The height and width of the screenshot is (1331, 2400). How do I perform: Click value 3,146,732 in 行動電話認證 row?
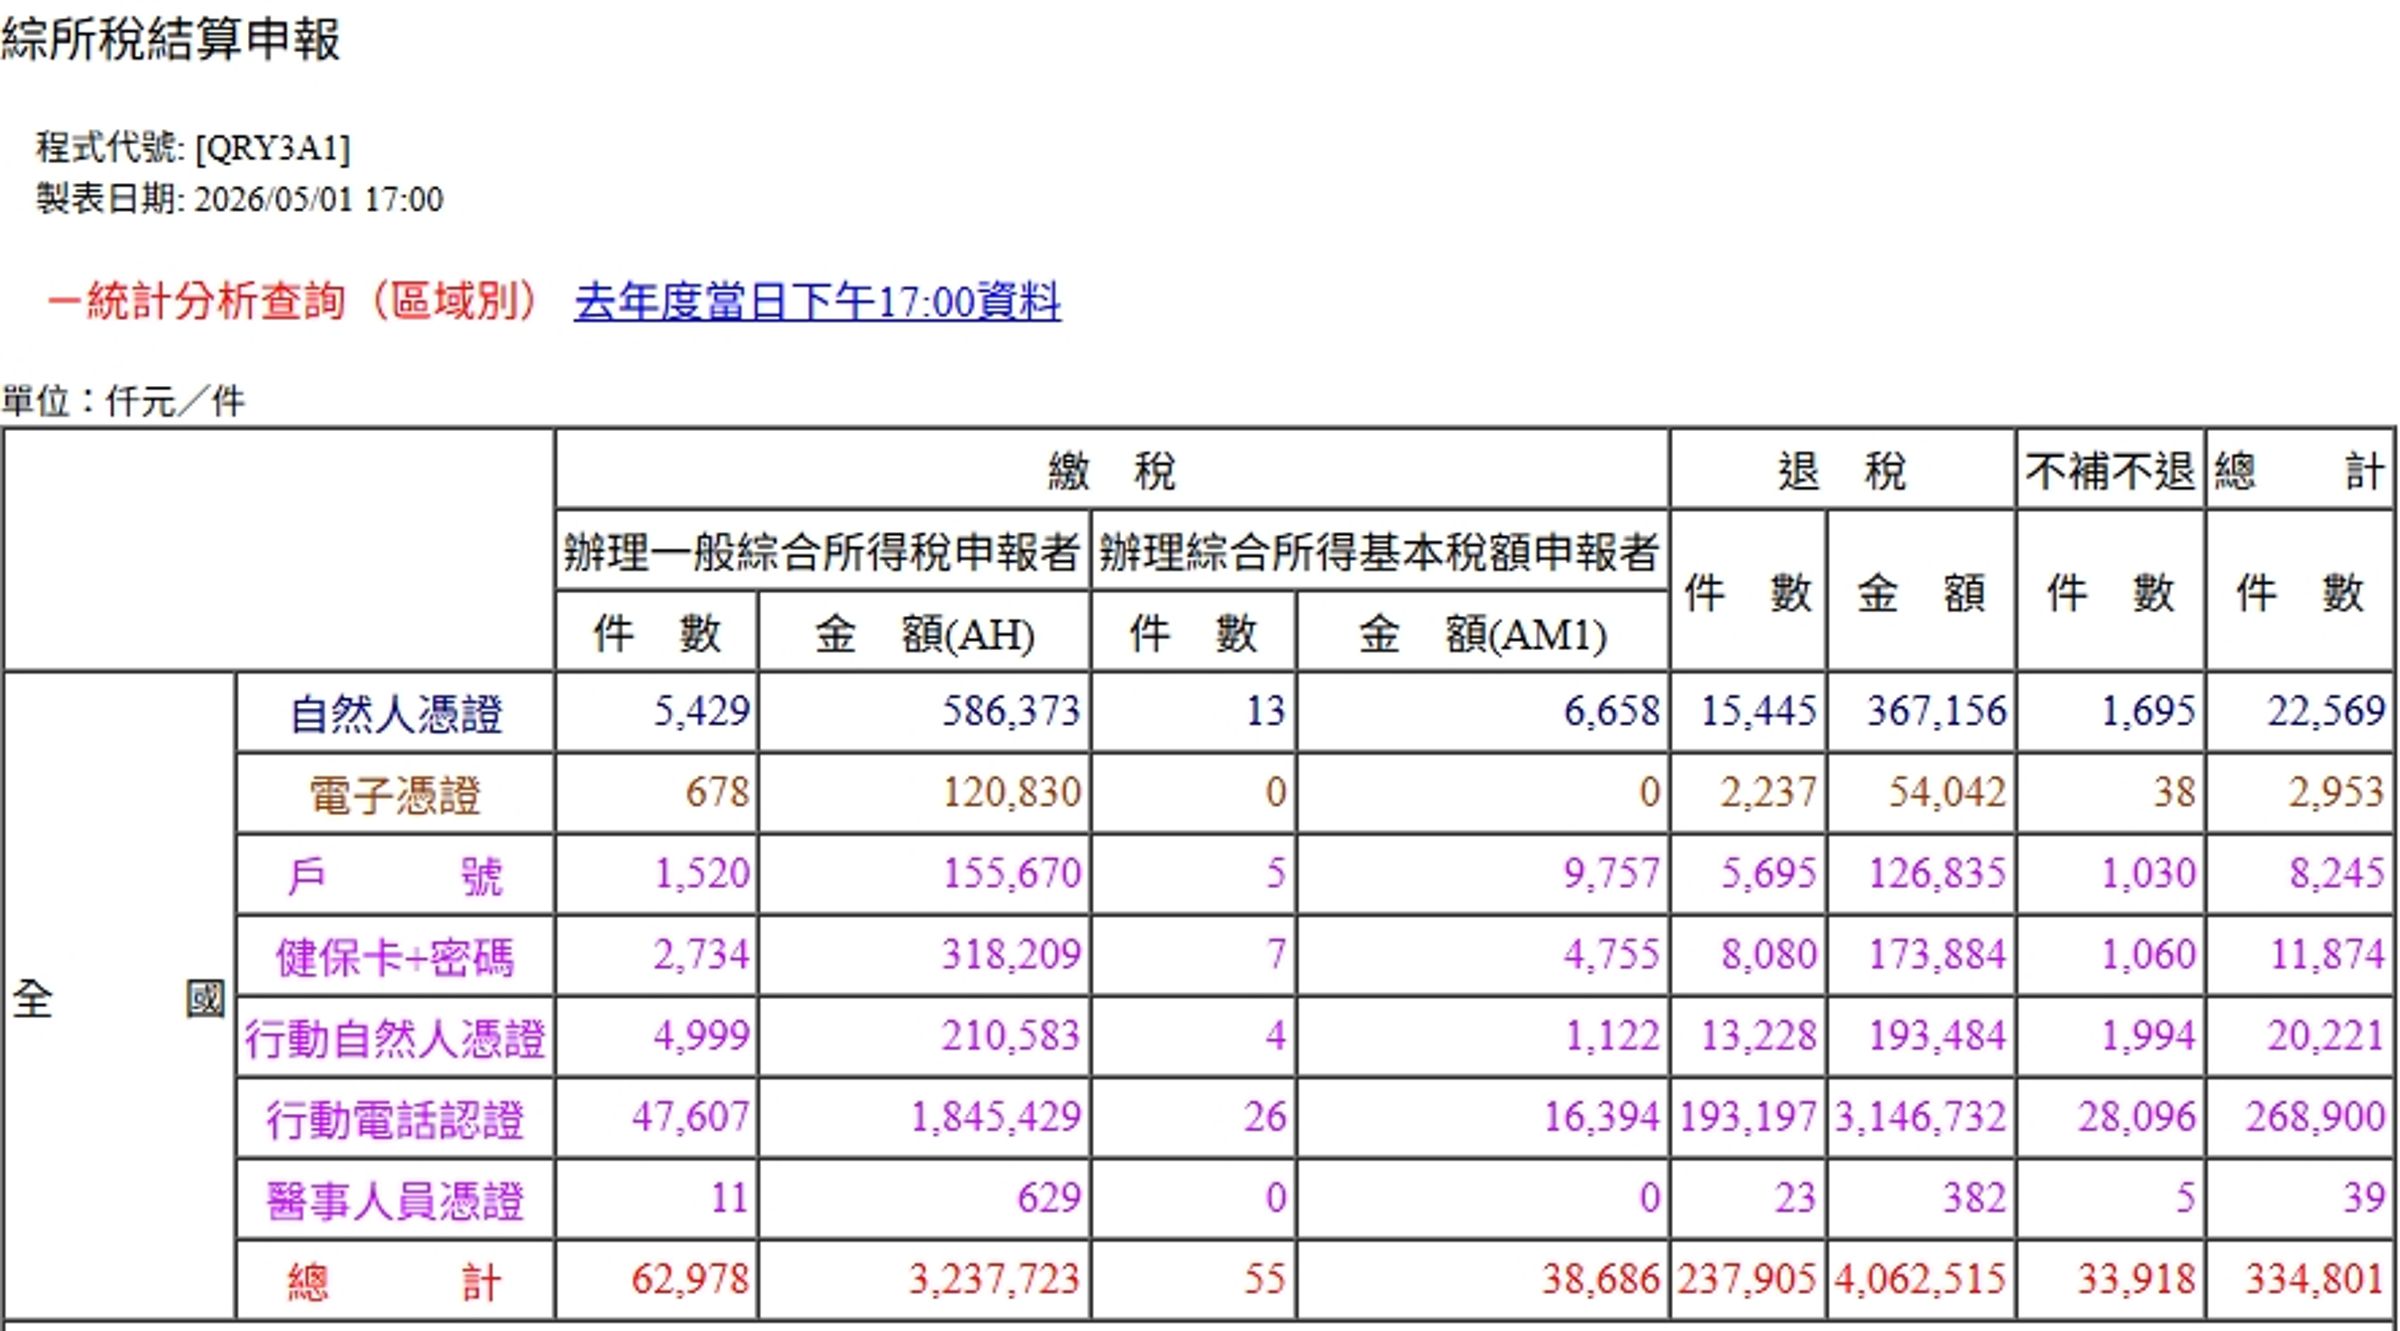pos(1921,1116)
